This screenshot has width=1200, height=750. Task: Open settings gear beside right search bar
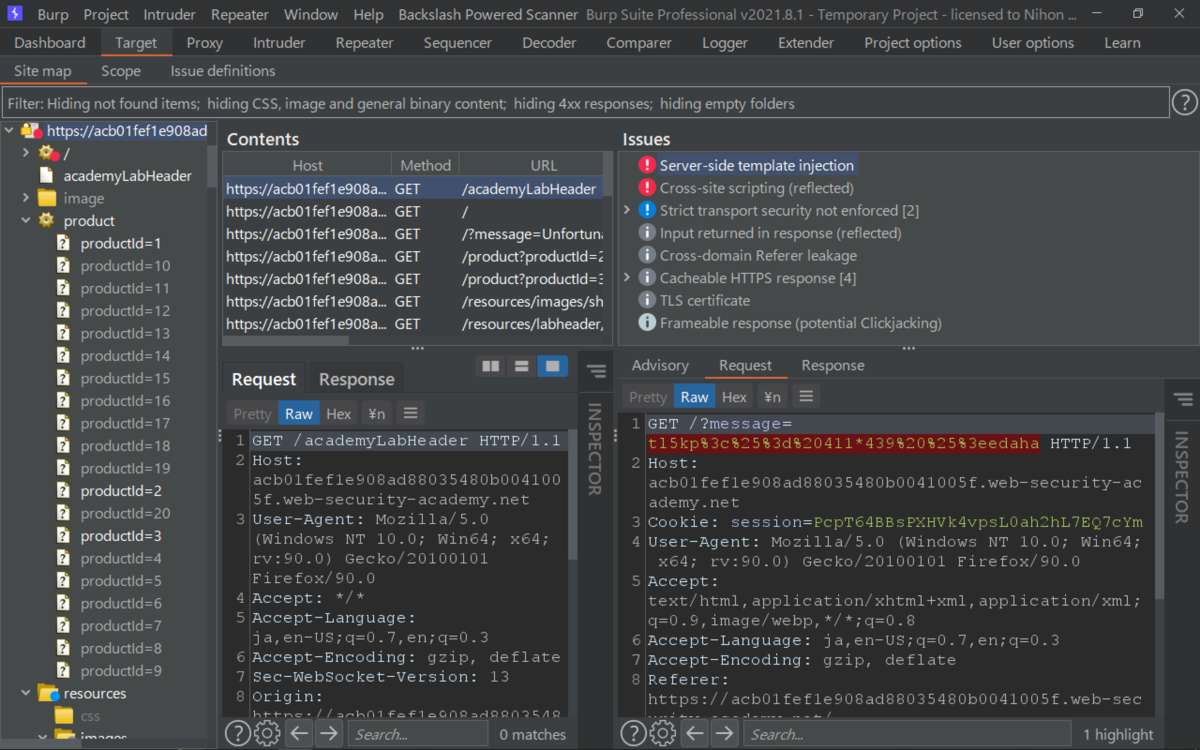(x=663, y=734)
